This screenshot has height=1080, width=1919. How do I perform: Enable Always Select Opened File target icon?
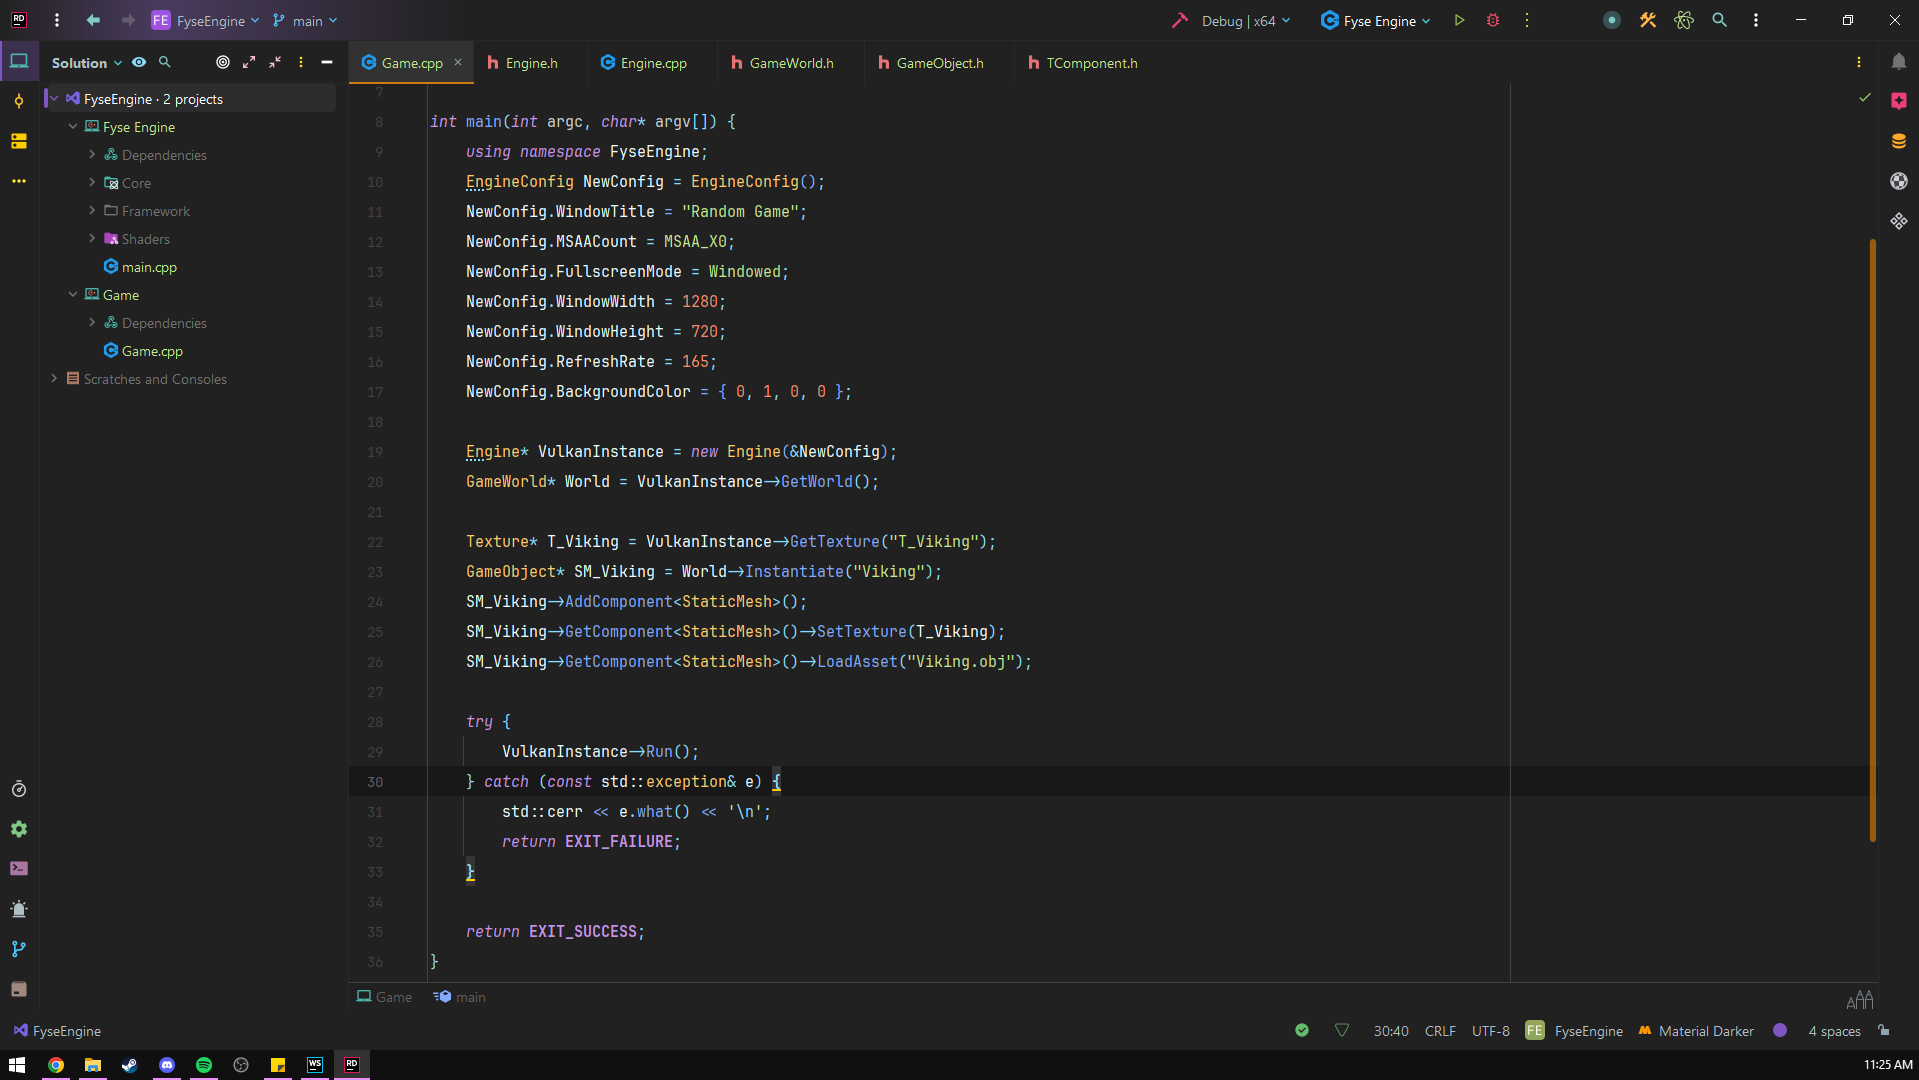[223, 62]
